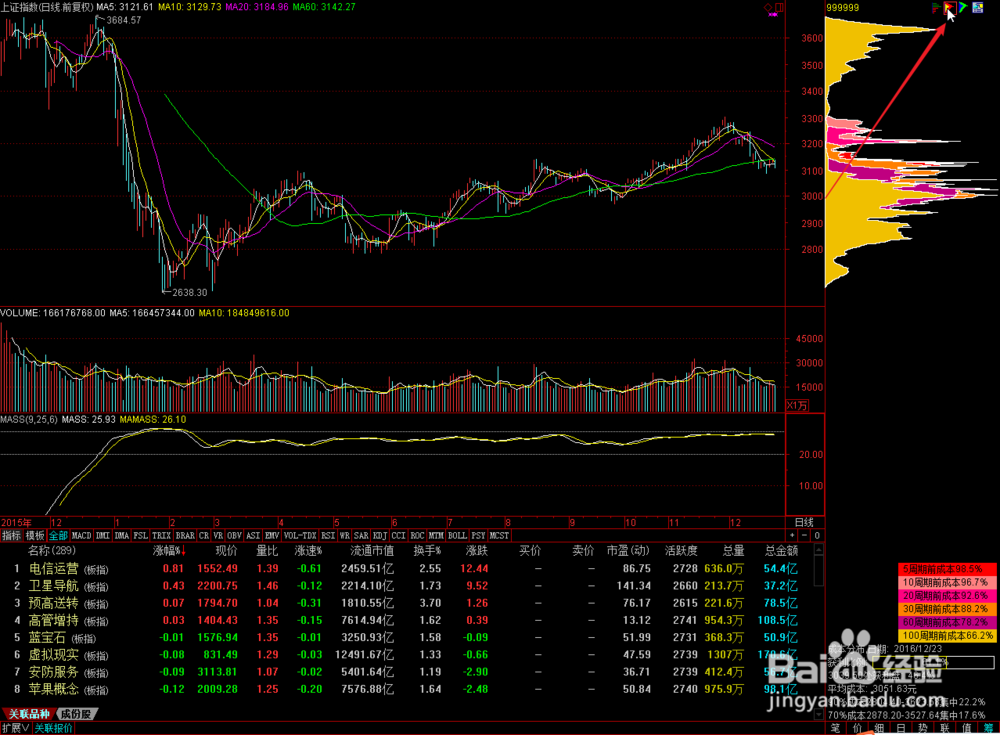Screen dimensions: 1000x735
Task: Click the 20周期前成本 magenta legend swatch
Action: click(947, 596)
